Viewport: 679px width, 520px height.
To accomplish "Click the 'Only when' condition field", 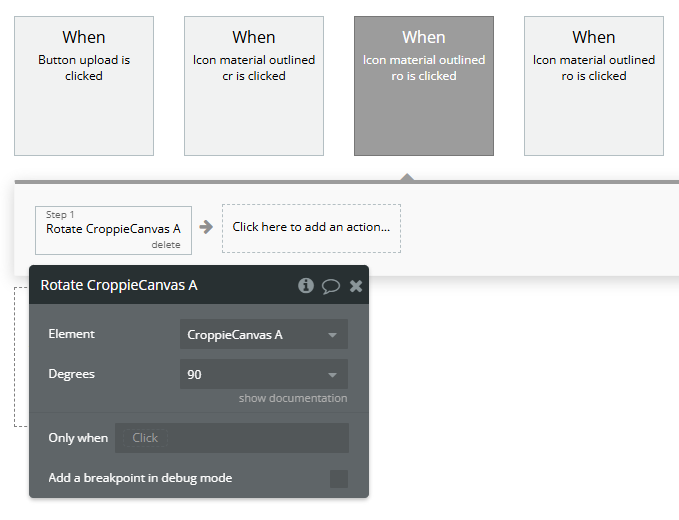I will [x=232, y=438].
